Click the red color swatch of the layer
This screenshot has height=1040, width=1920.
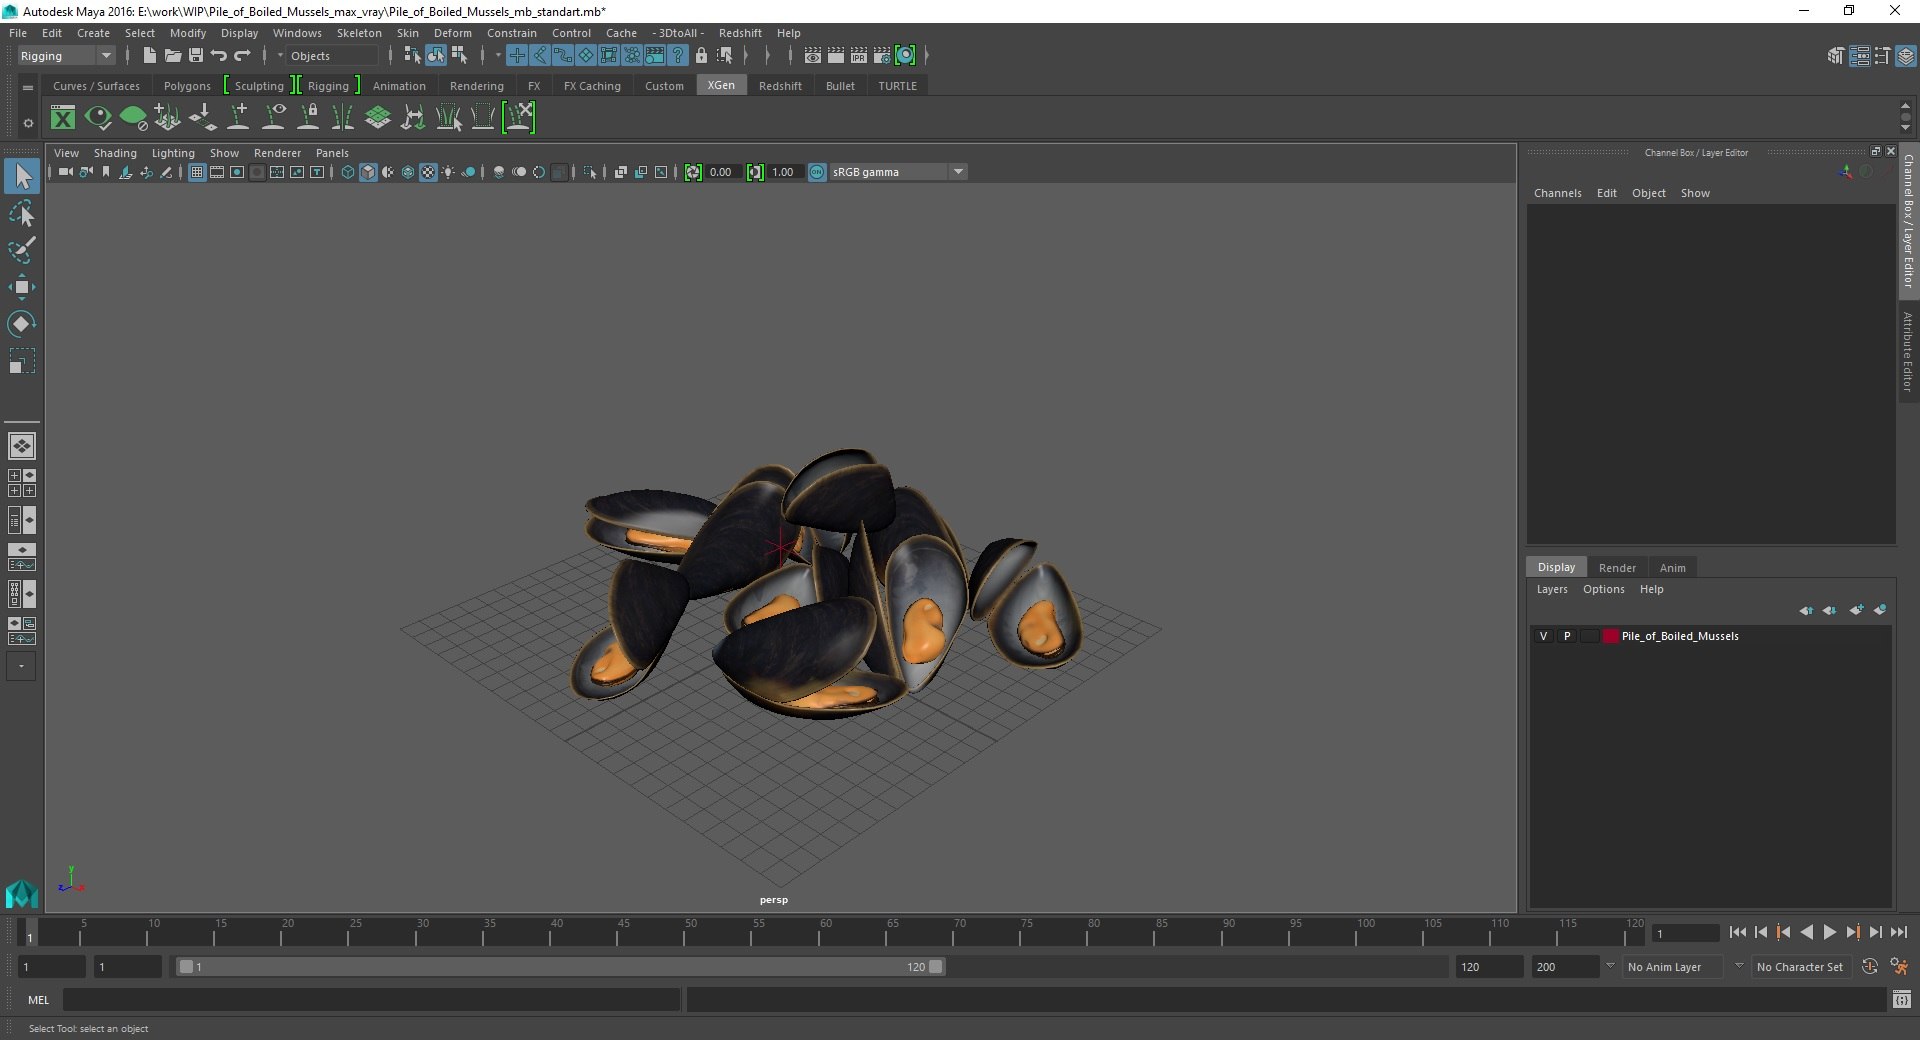(1610, 636)
